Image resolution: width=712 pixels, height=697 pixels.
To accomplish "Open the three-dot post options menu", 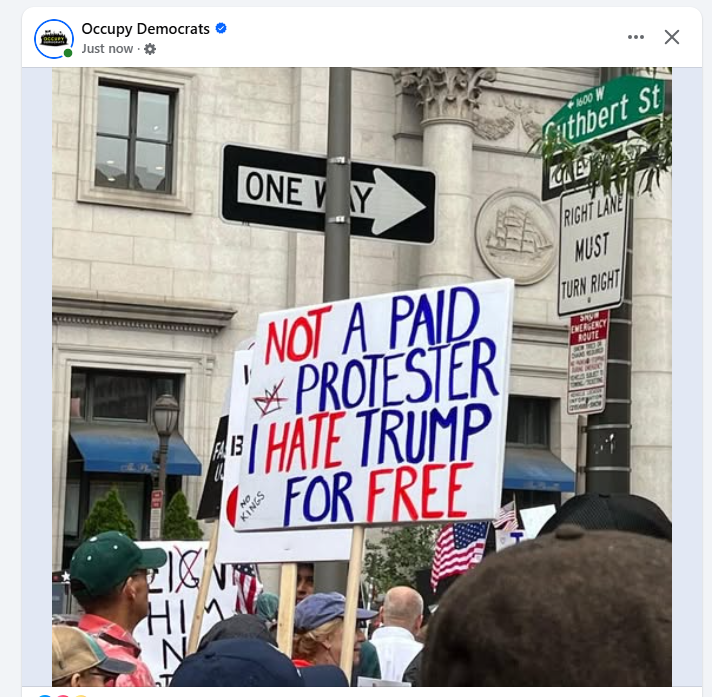I will tap(636, 37).
